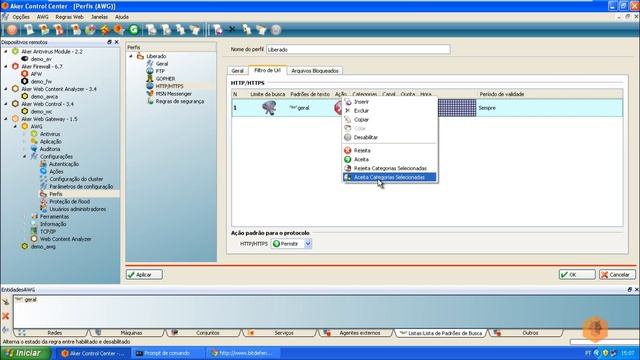Viewport: 640px width, 360px height.
Task: Collapse the Aker Antivirus Module node
Action: pos(6,51)
